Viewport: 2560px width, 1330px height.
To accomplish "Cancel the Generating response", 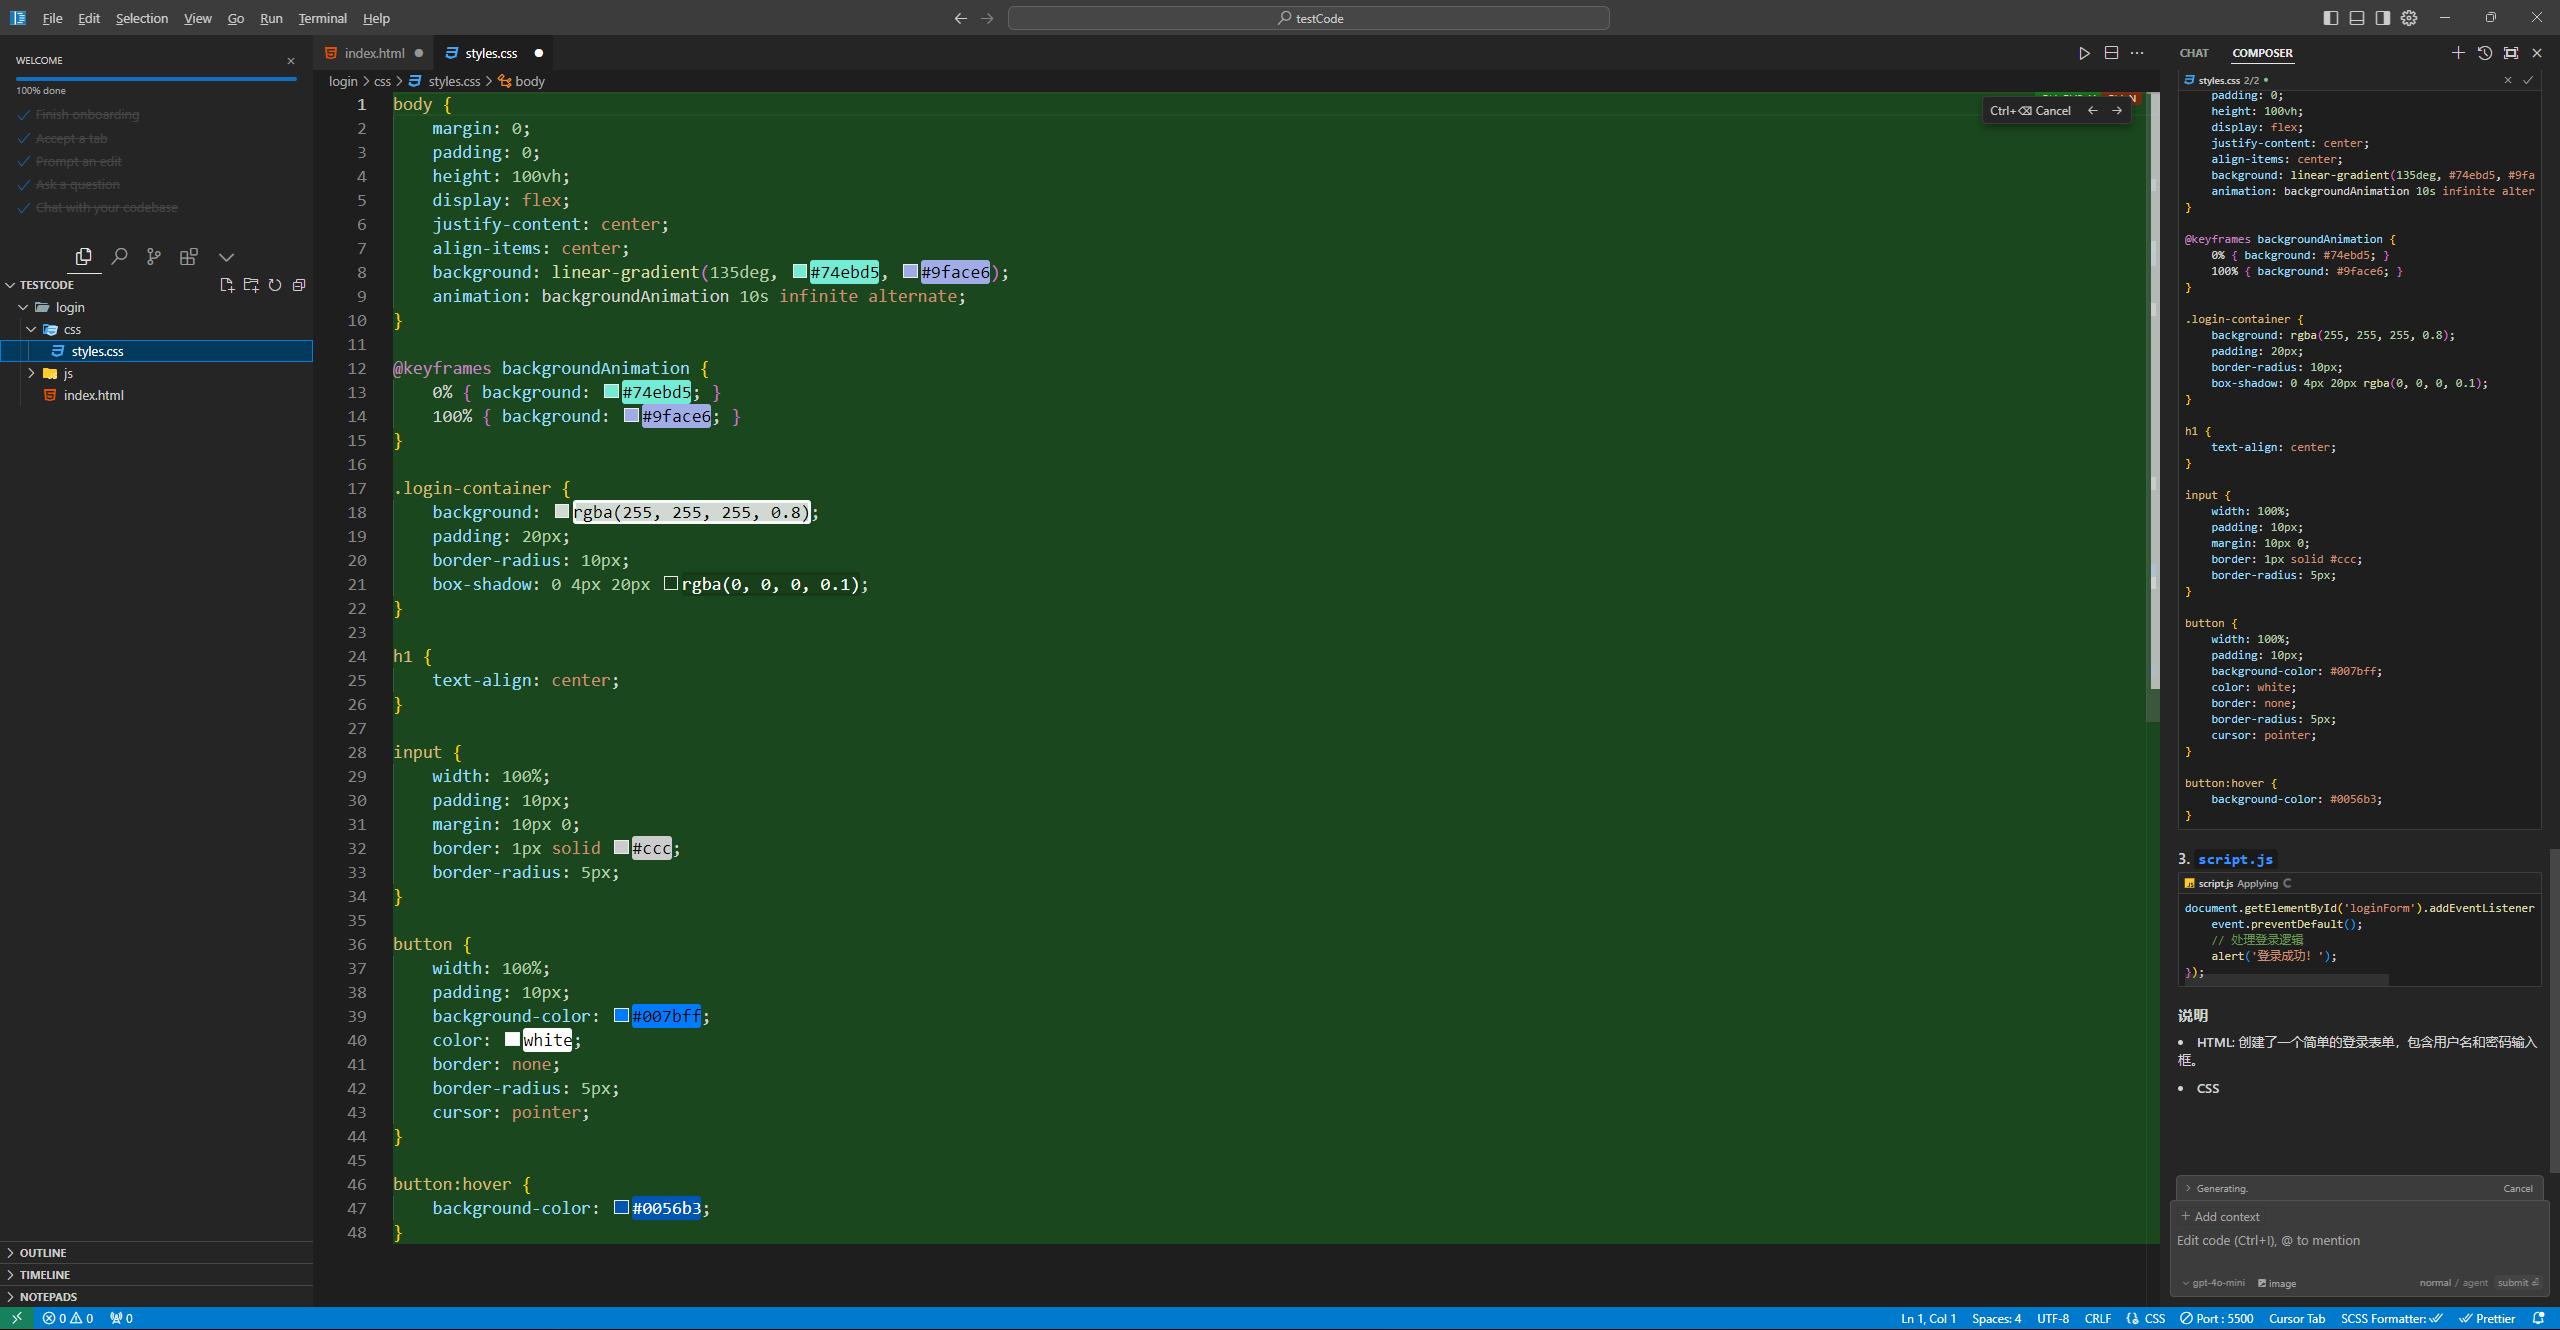I will 2517,1189.
